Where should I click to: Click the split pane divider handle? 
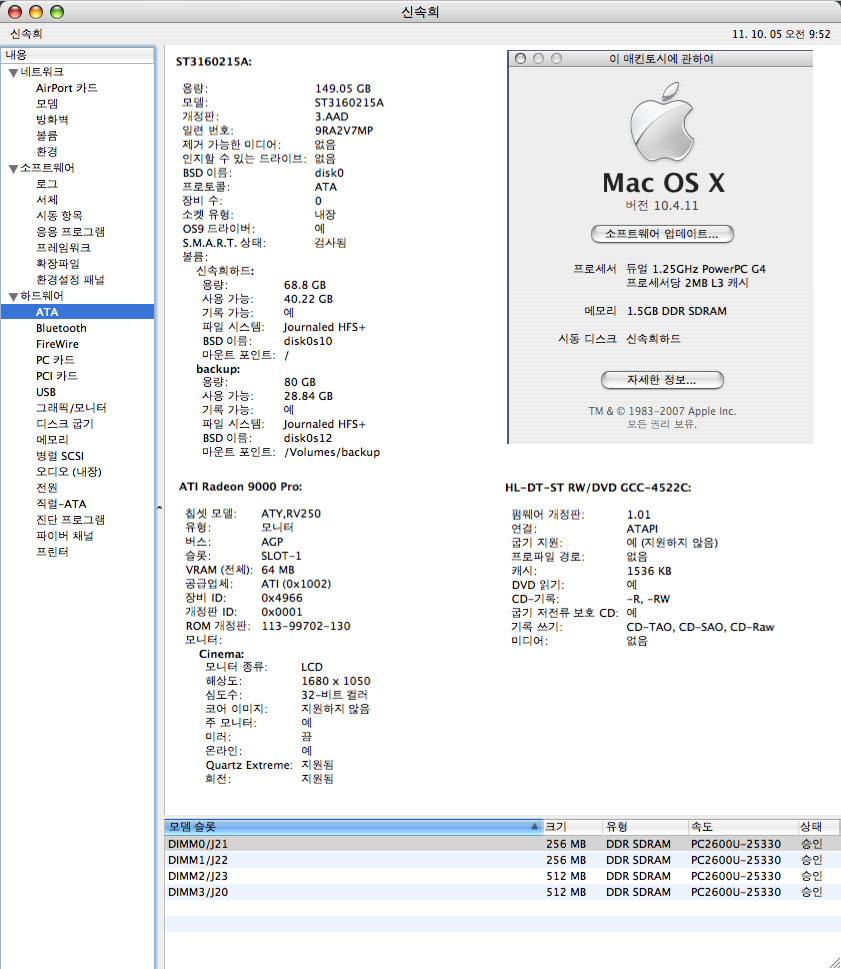pyautogui.click(x=159, y=508)
